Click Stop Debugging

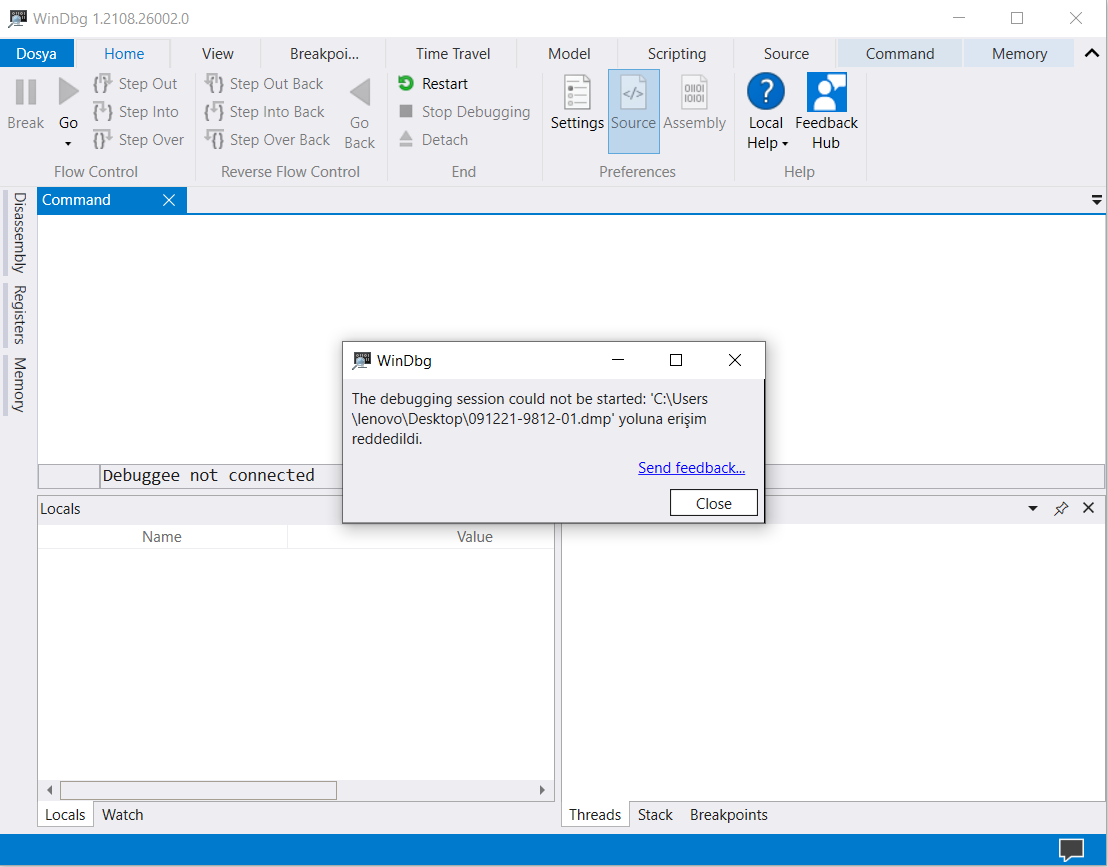pyautogui.click(x=464, y=112)
